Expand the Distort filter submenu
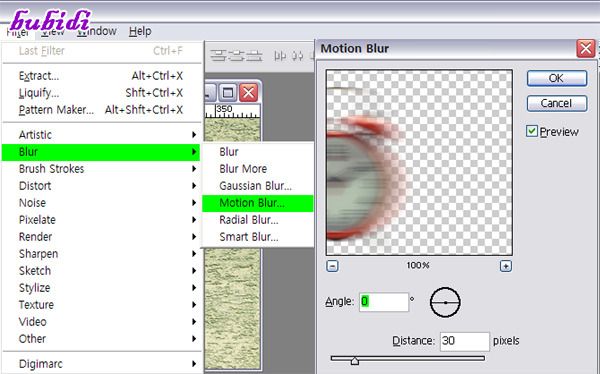Viewport: 600px width, 374px height. [x=101, y=186]
